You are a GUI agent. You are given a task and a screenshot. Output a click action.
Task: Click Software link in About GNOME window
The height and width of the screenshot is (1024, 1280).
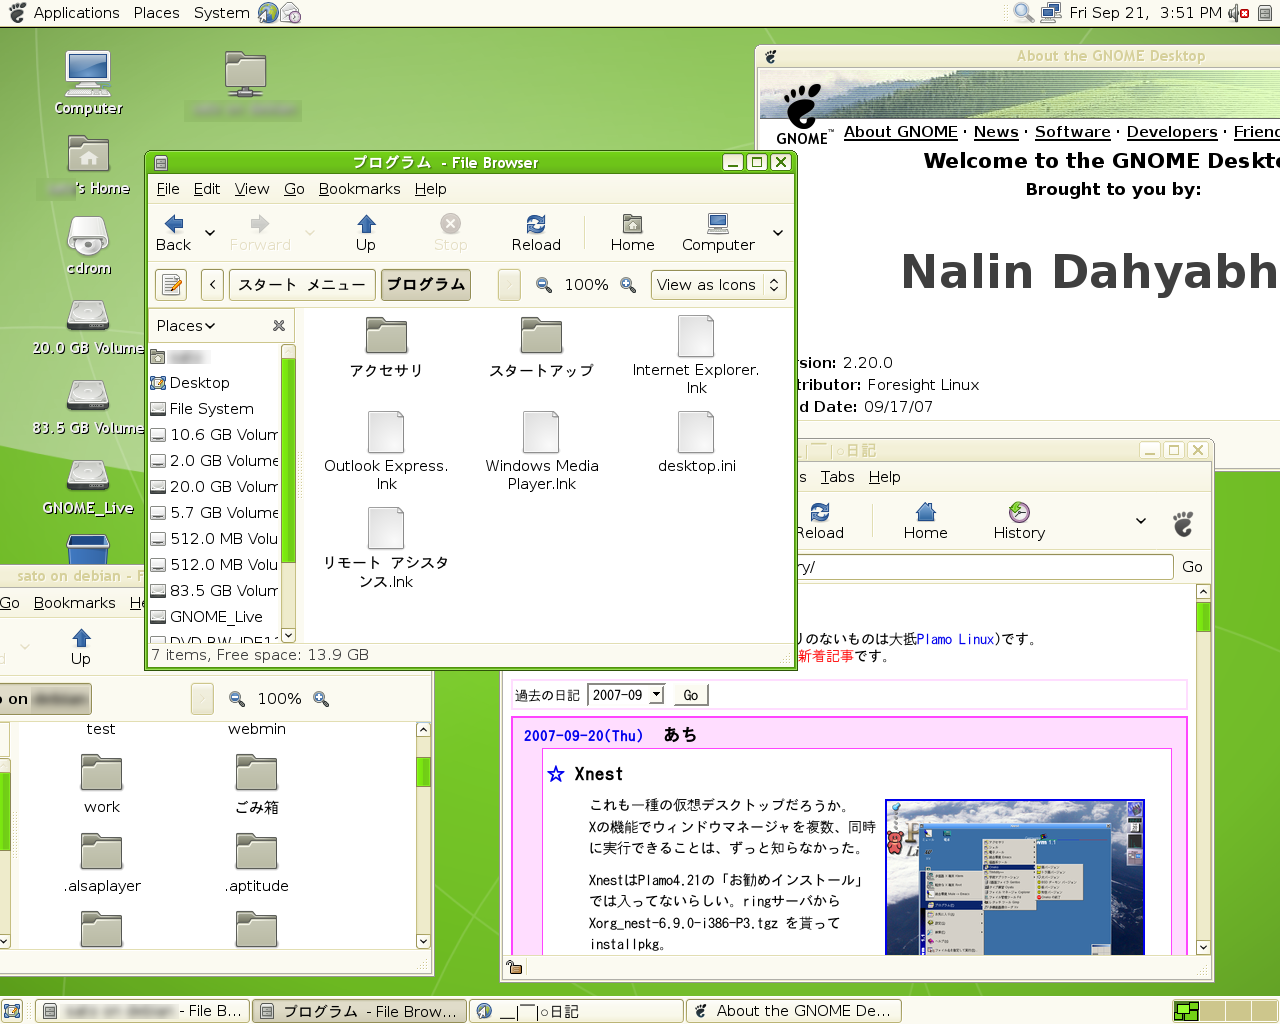[x=1073, y=132]
